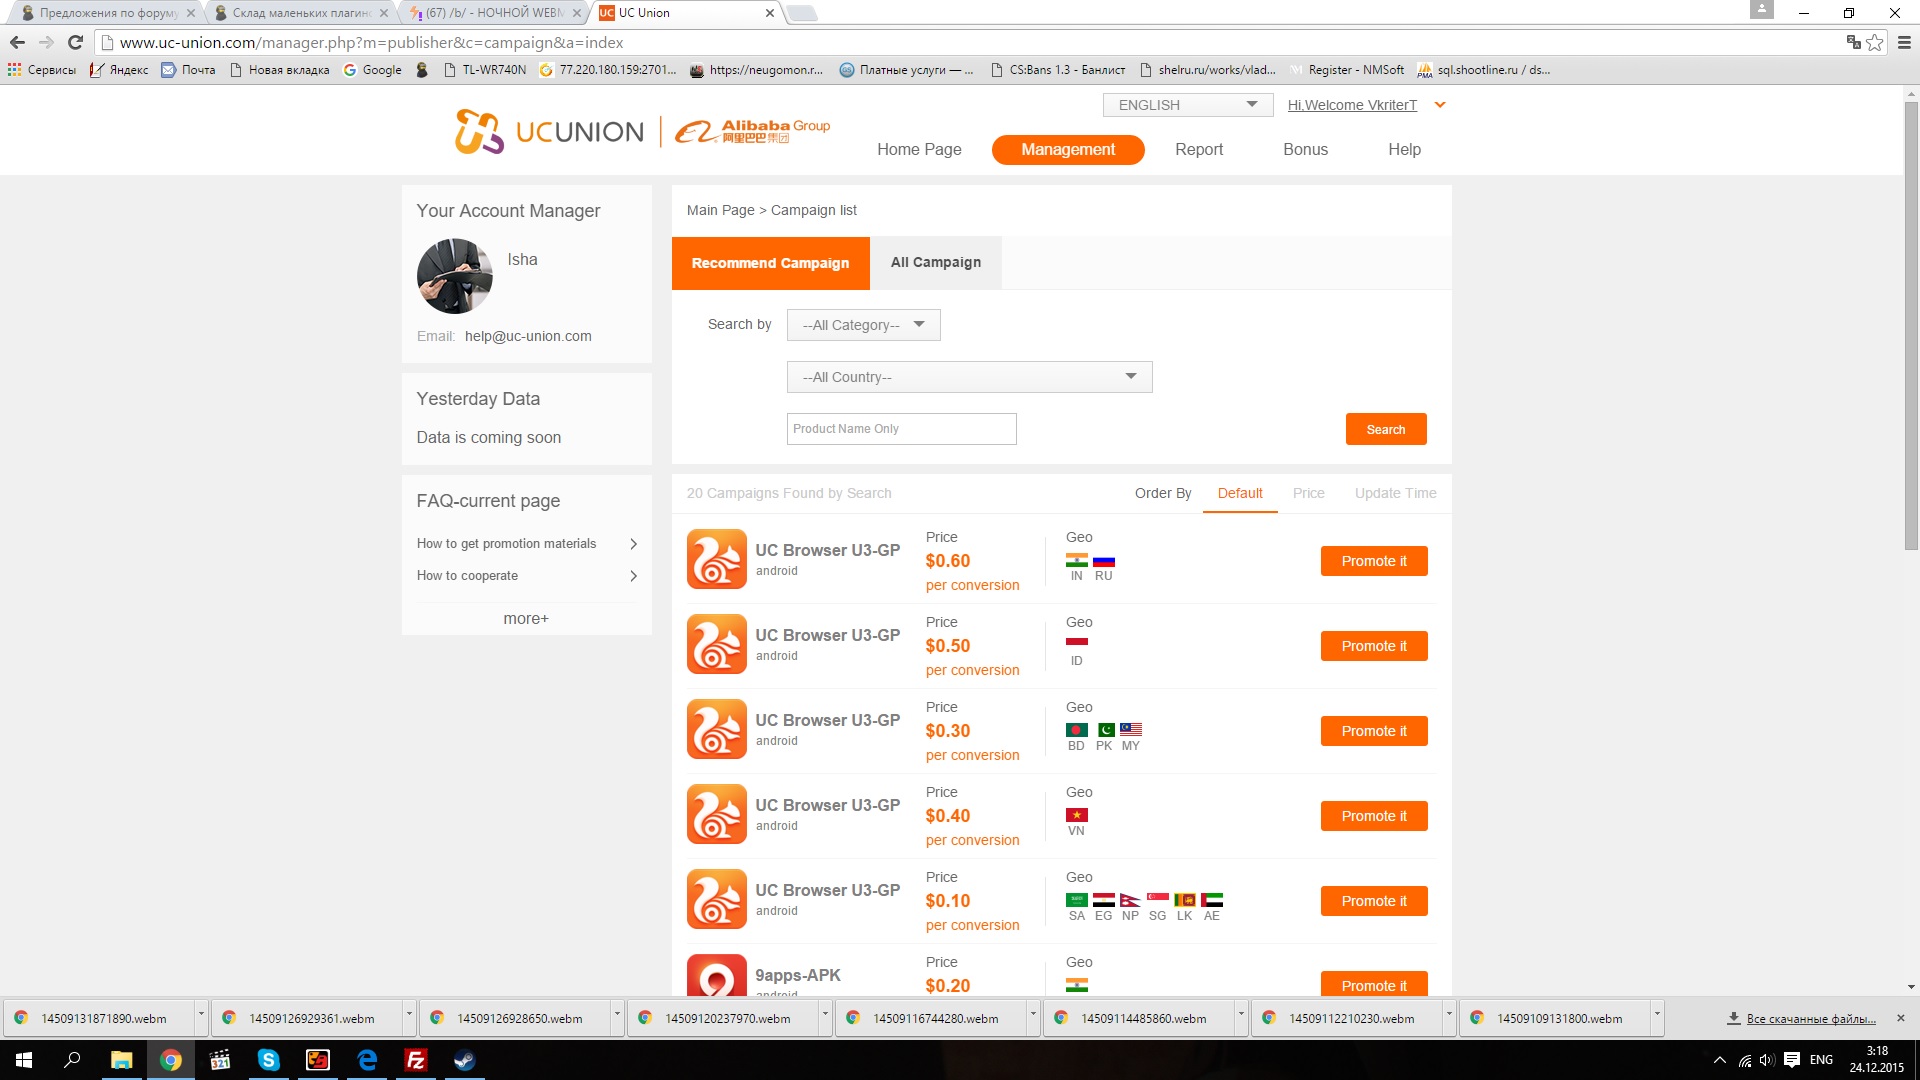The image size is (1920, 1080).
Task: Open UC Browser U3-GP $0.40 campaign icon
Action: 716,814
